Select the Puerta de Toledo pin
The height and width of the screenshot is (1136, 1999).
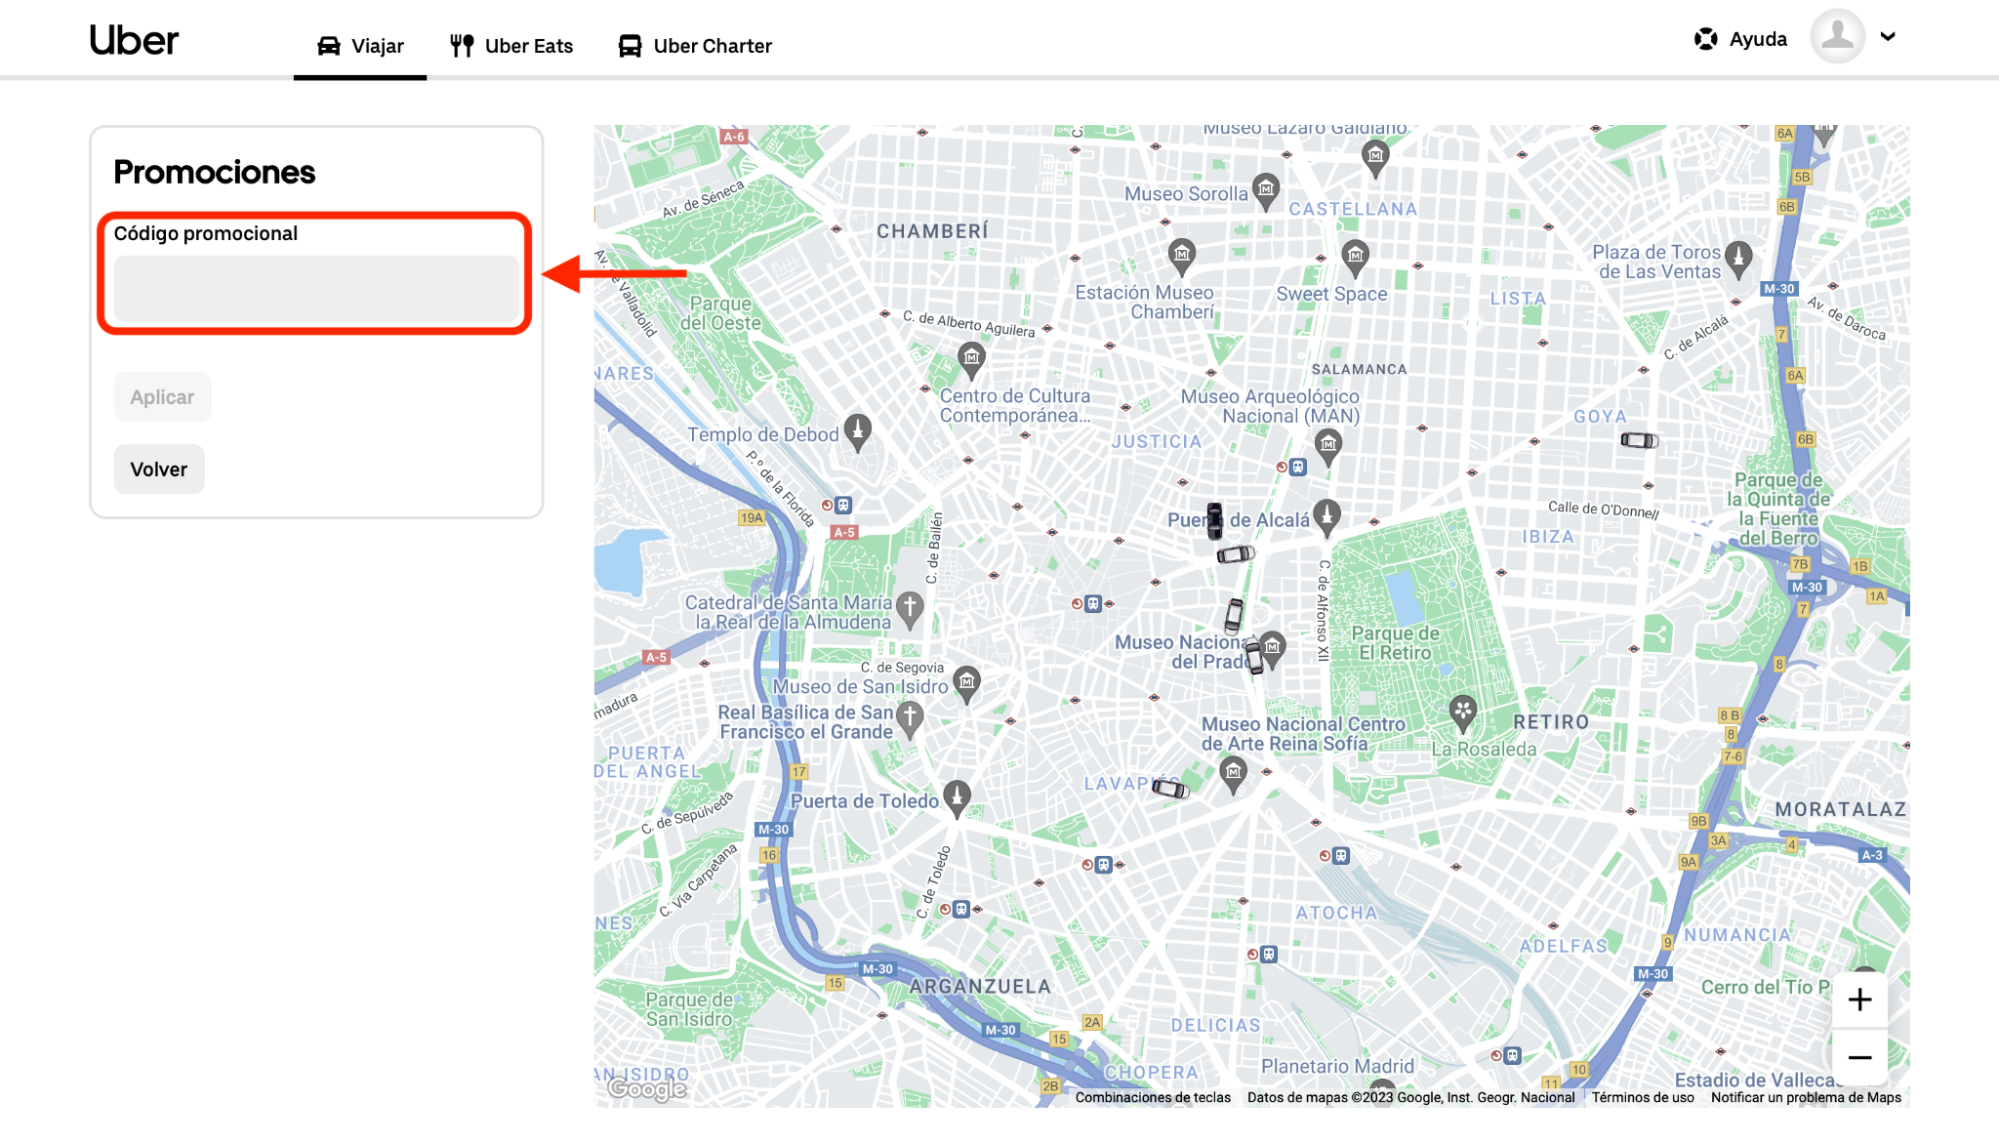(957, 798)
